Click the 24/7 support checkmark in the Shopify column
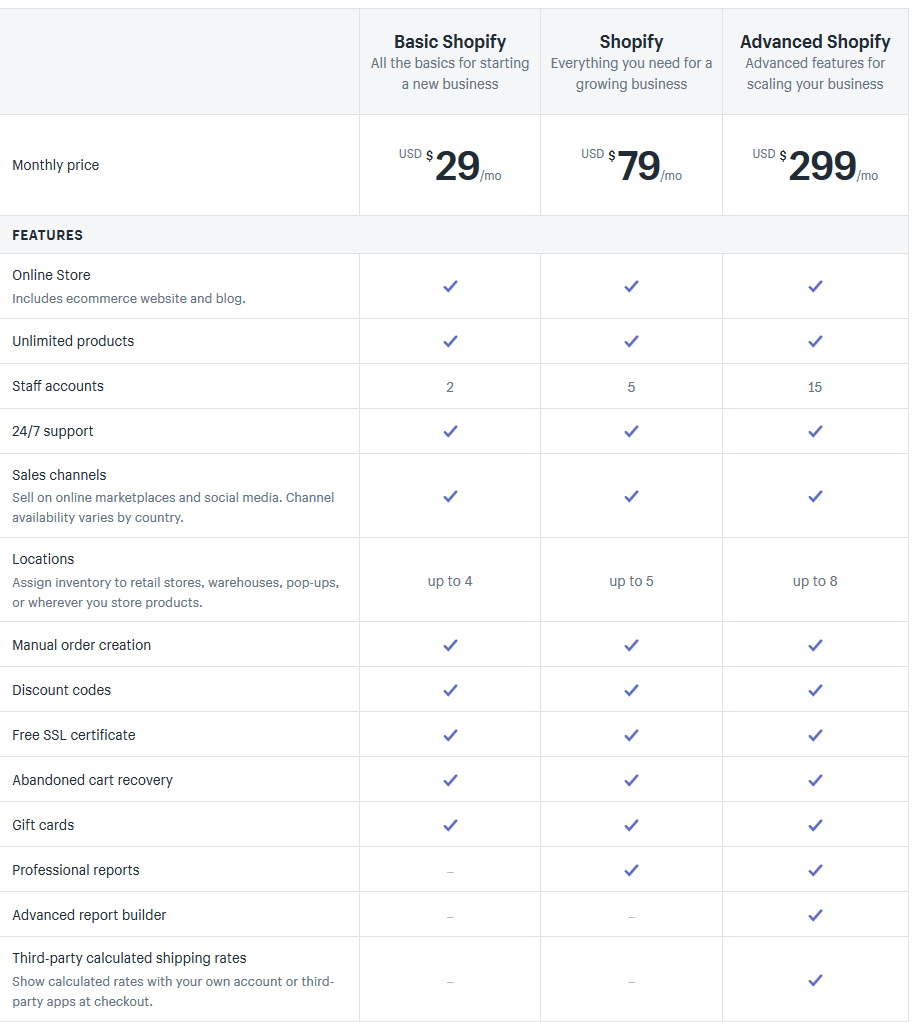This screenshot has height=1022, width=917. 632,431
